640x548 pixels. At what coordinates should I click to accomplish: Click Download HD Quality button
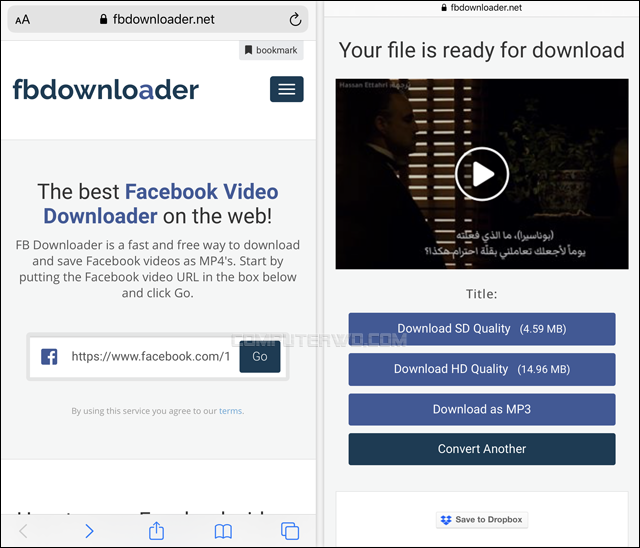482,369
